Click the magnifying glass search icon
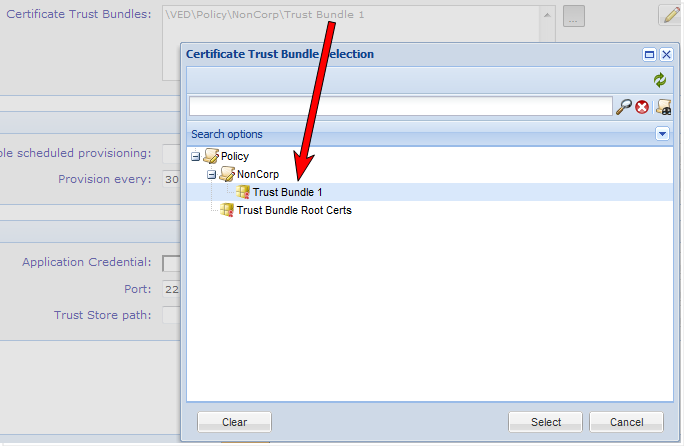The height and width of the screenshot is (446, 684). (624, 106)
